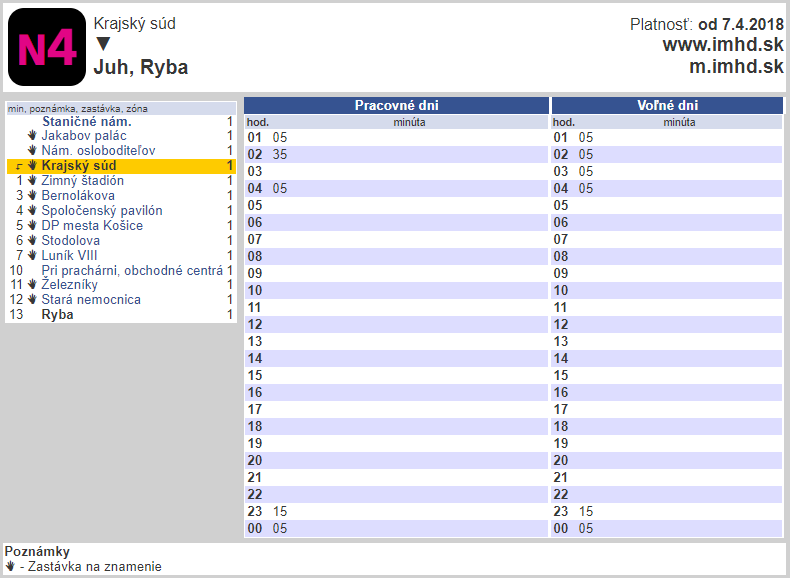Click the hand icon in the Poznámky legend

10,567
